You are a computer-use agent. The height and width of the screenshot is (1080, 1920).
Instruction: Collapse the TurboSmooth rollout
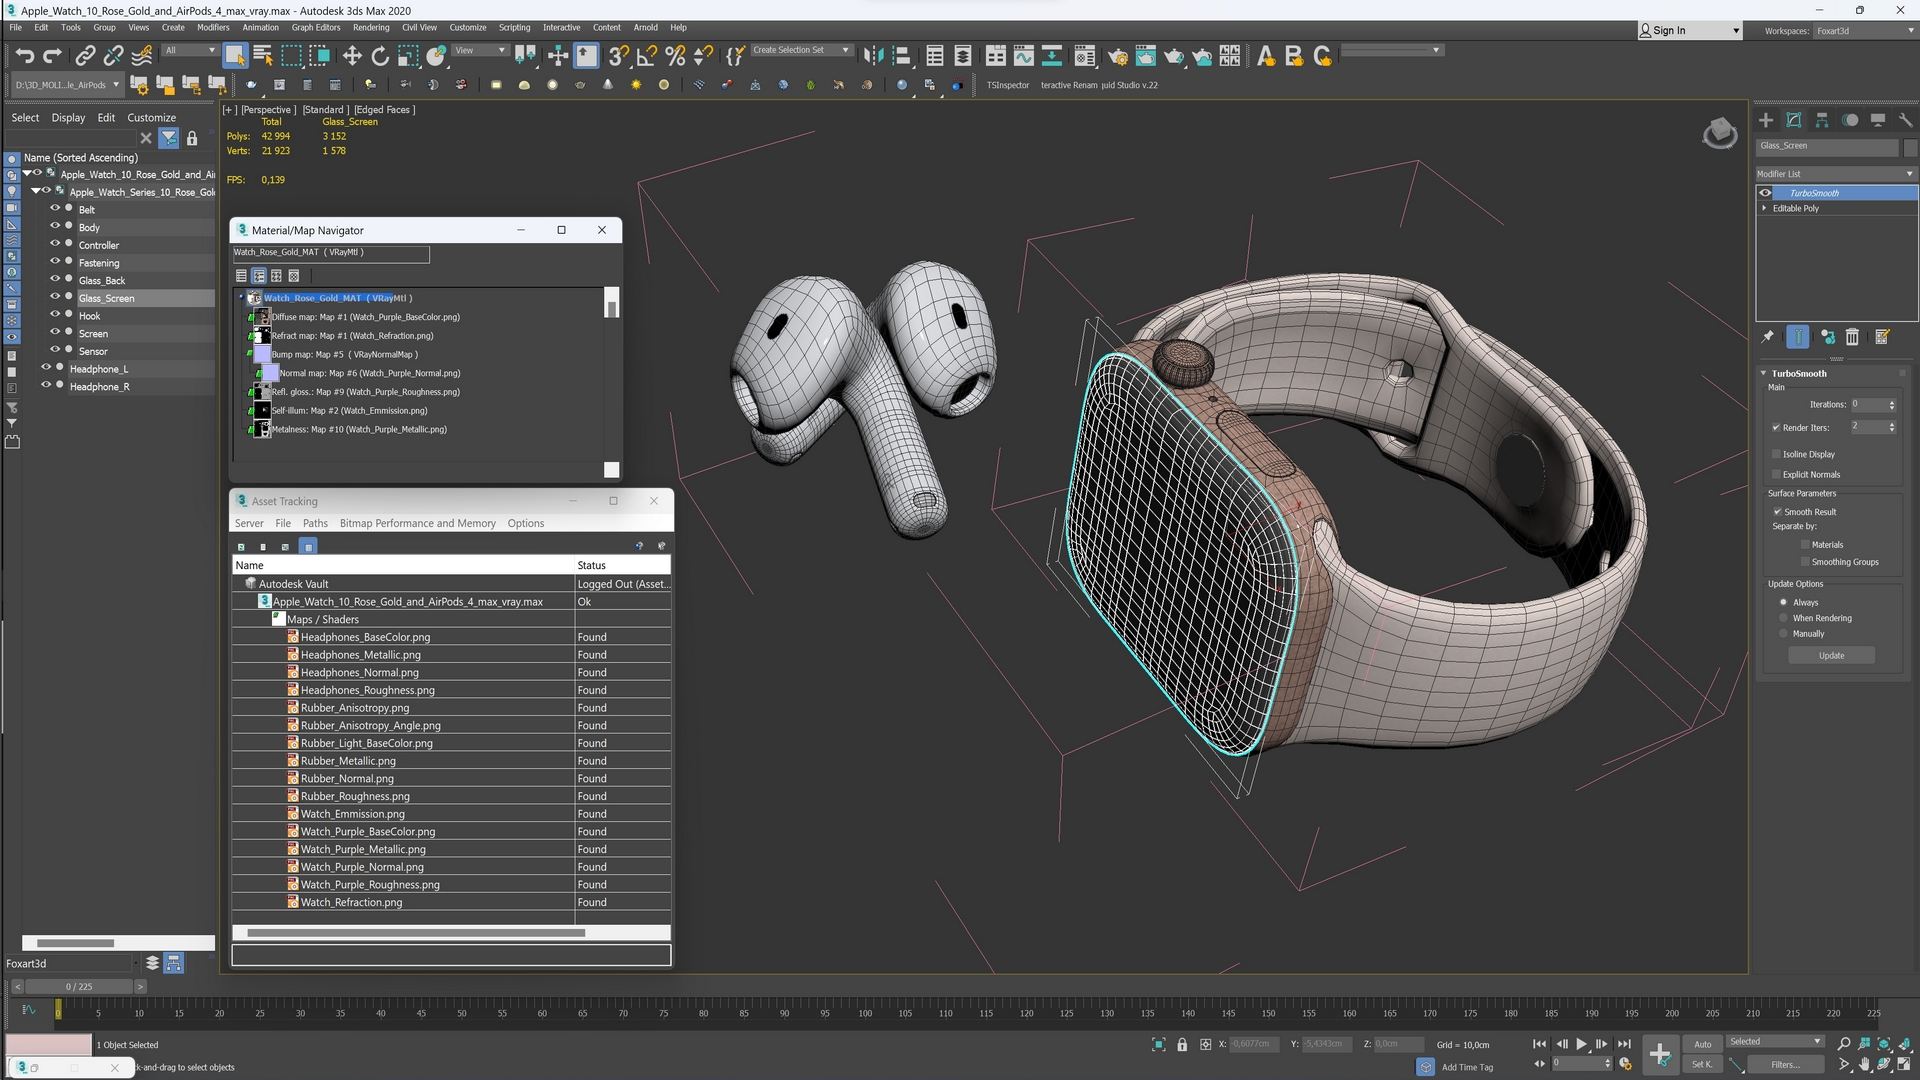(1764, 373)
